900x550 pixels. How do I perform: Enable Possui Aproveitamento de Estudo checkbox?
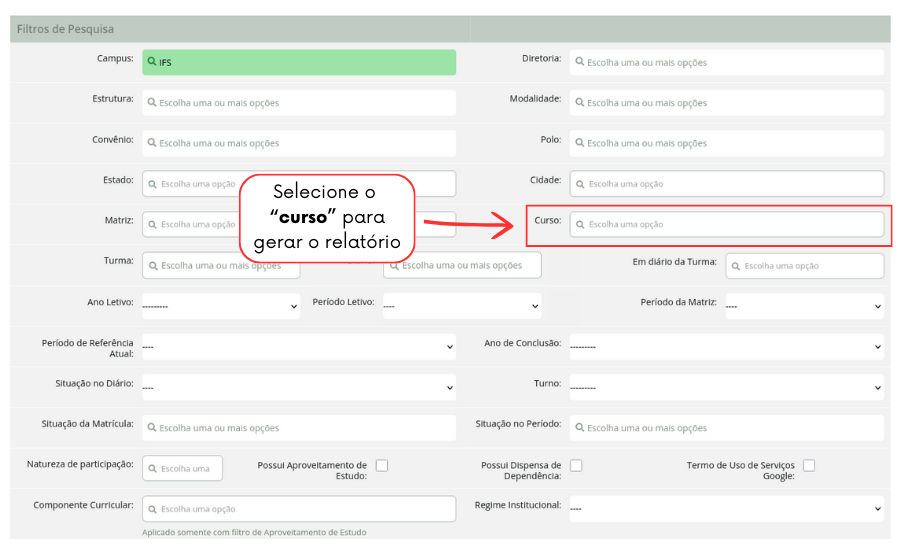pyautogui.click(x=382, y=466)
